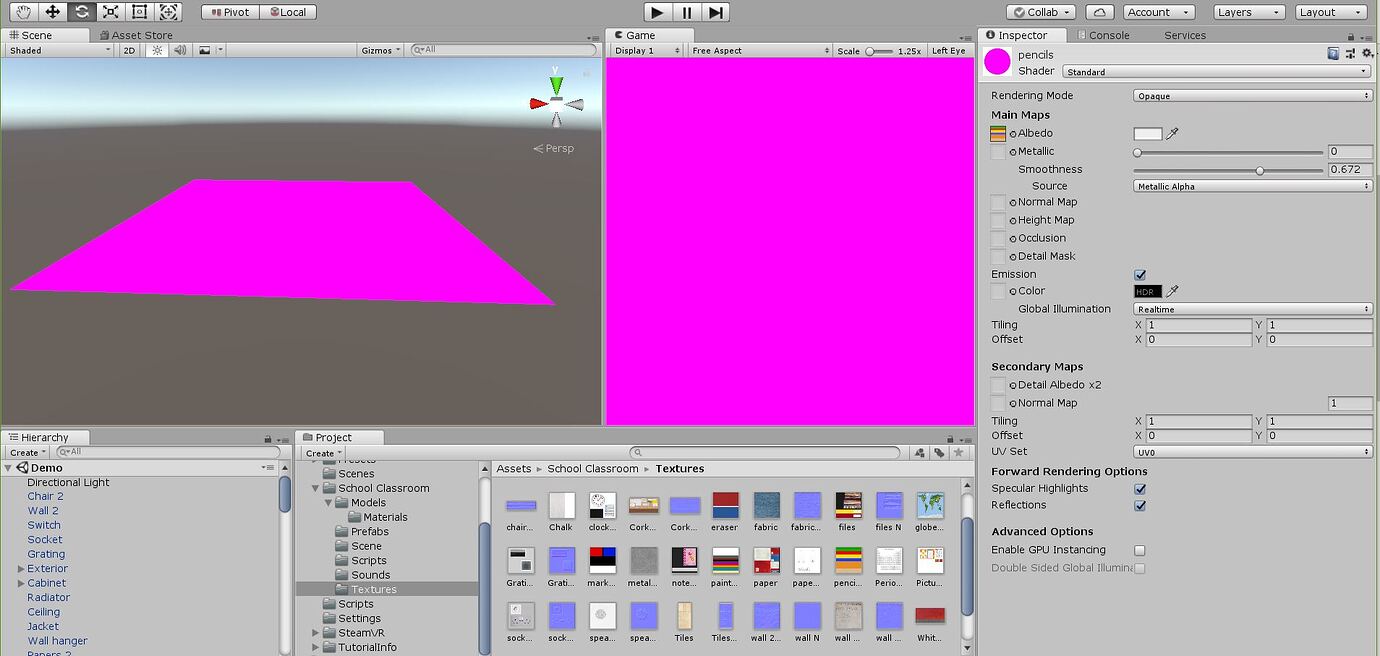Collapse the School Classroom folder tree

click(x=315, y=488)
